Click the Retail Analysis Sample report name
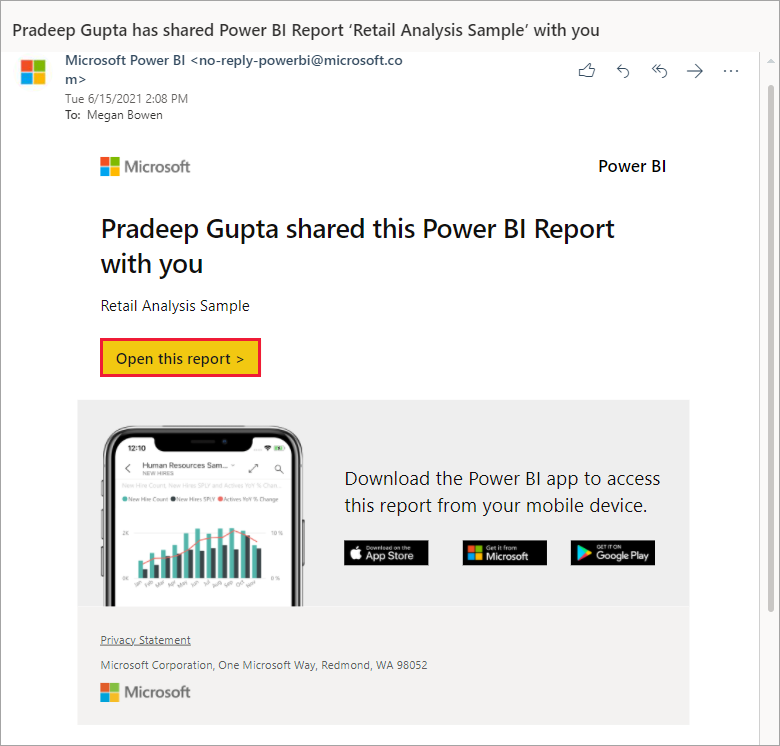780x746 pixels. [175, 306]
